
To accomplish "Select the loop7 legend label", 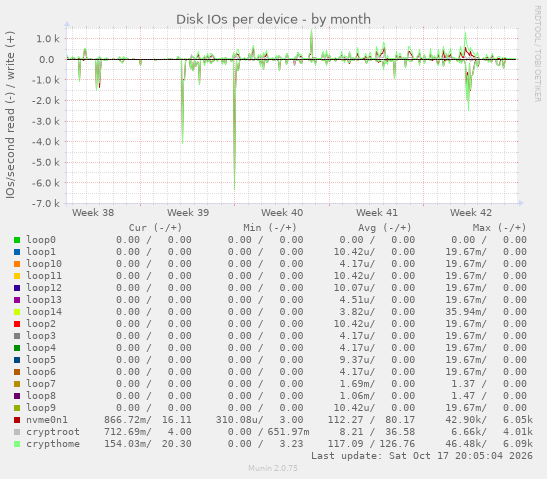I will click(41, 384).
